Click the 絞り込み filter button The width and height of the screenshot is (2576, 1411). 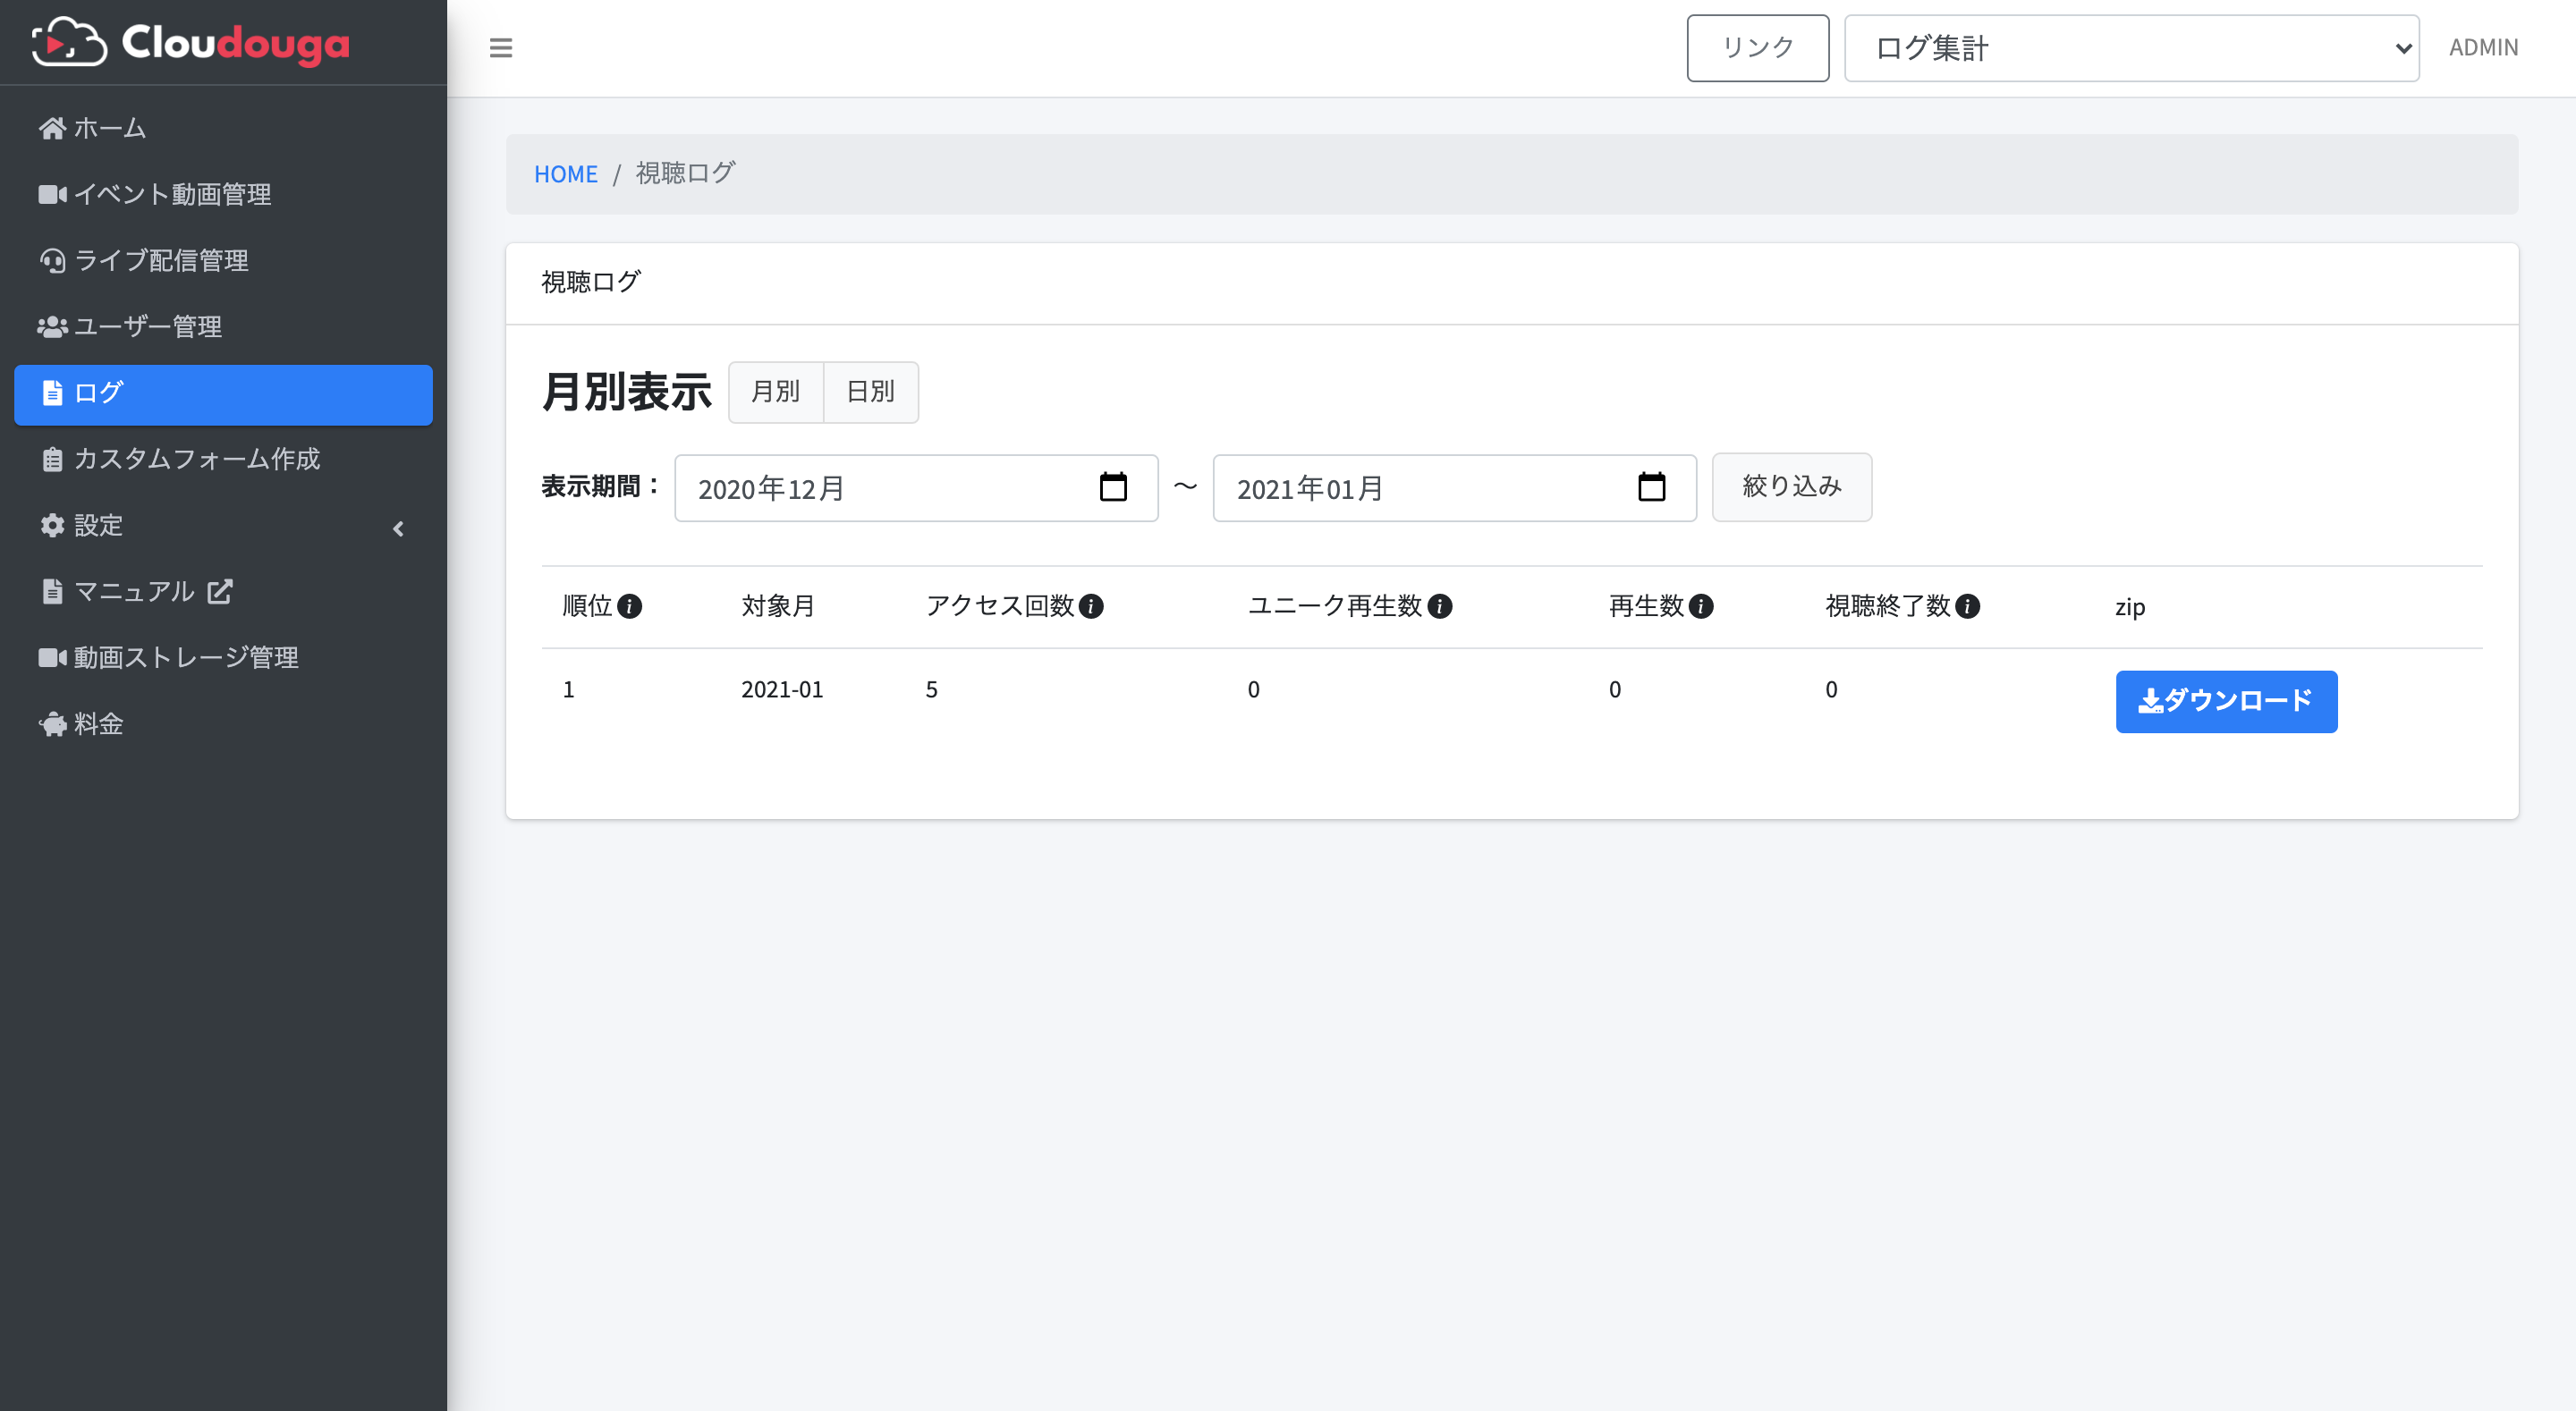1791,487
